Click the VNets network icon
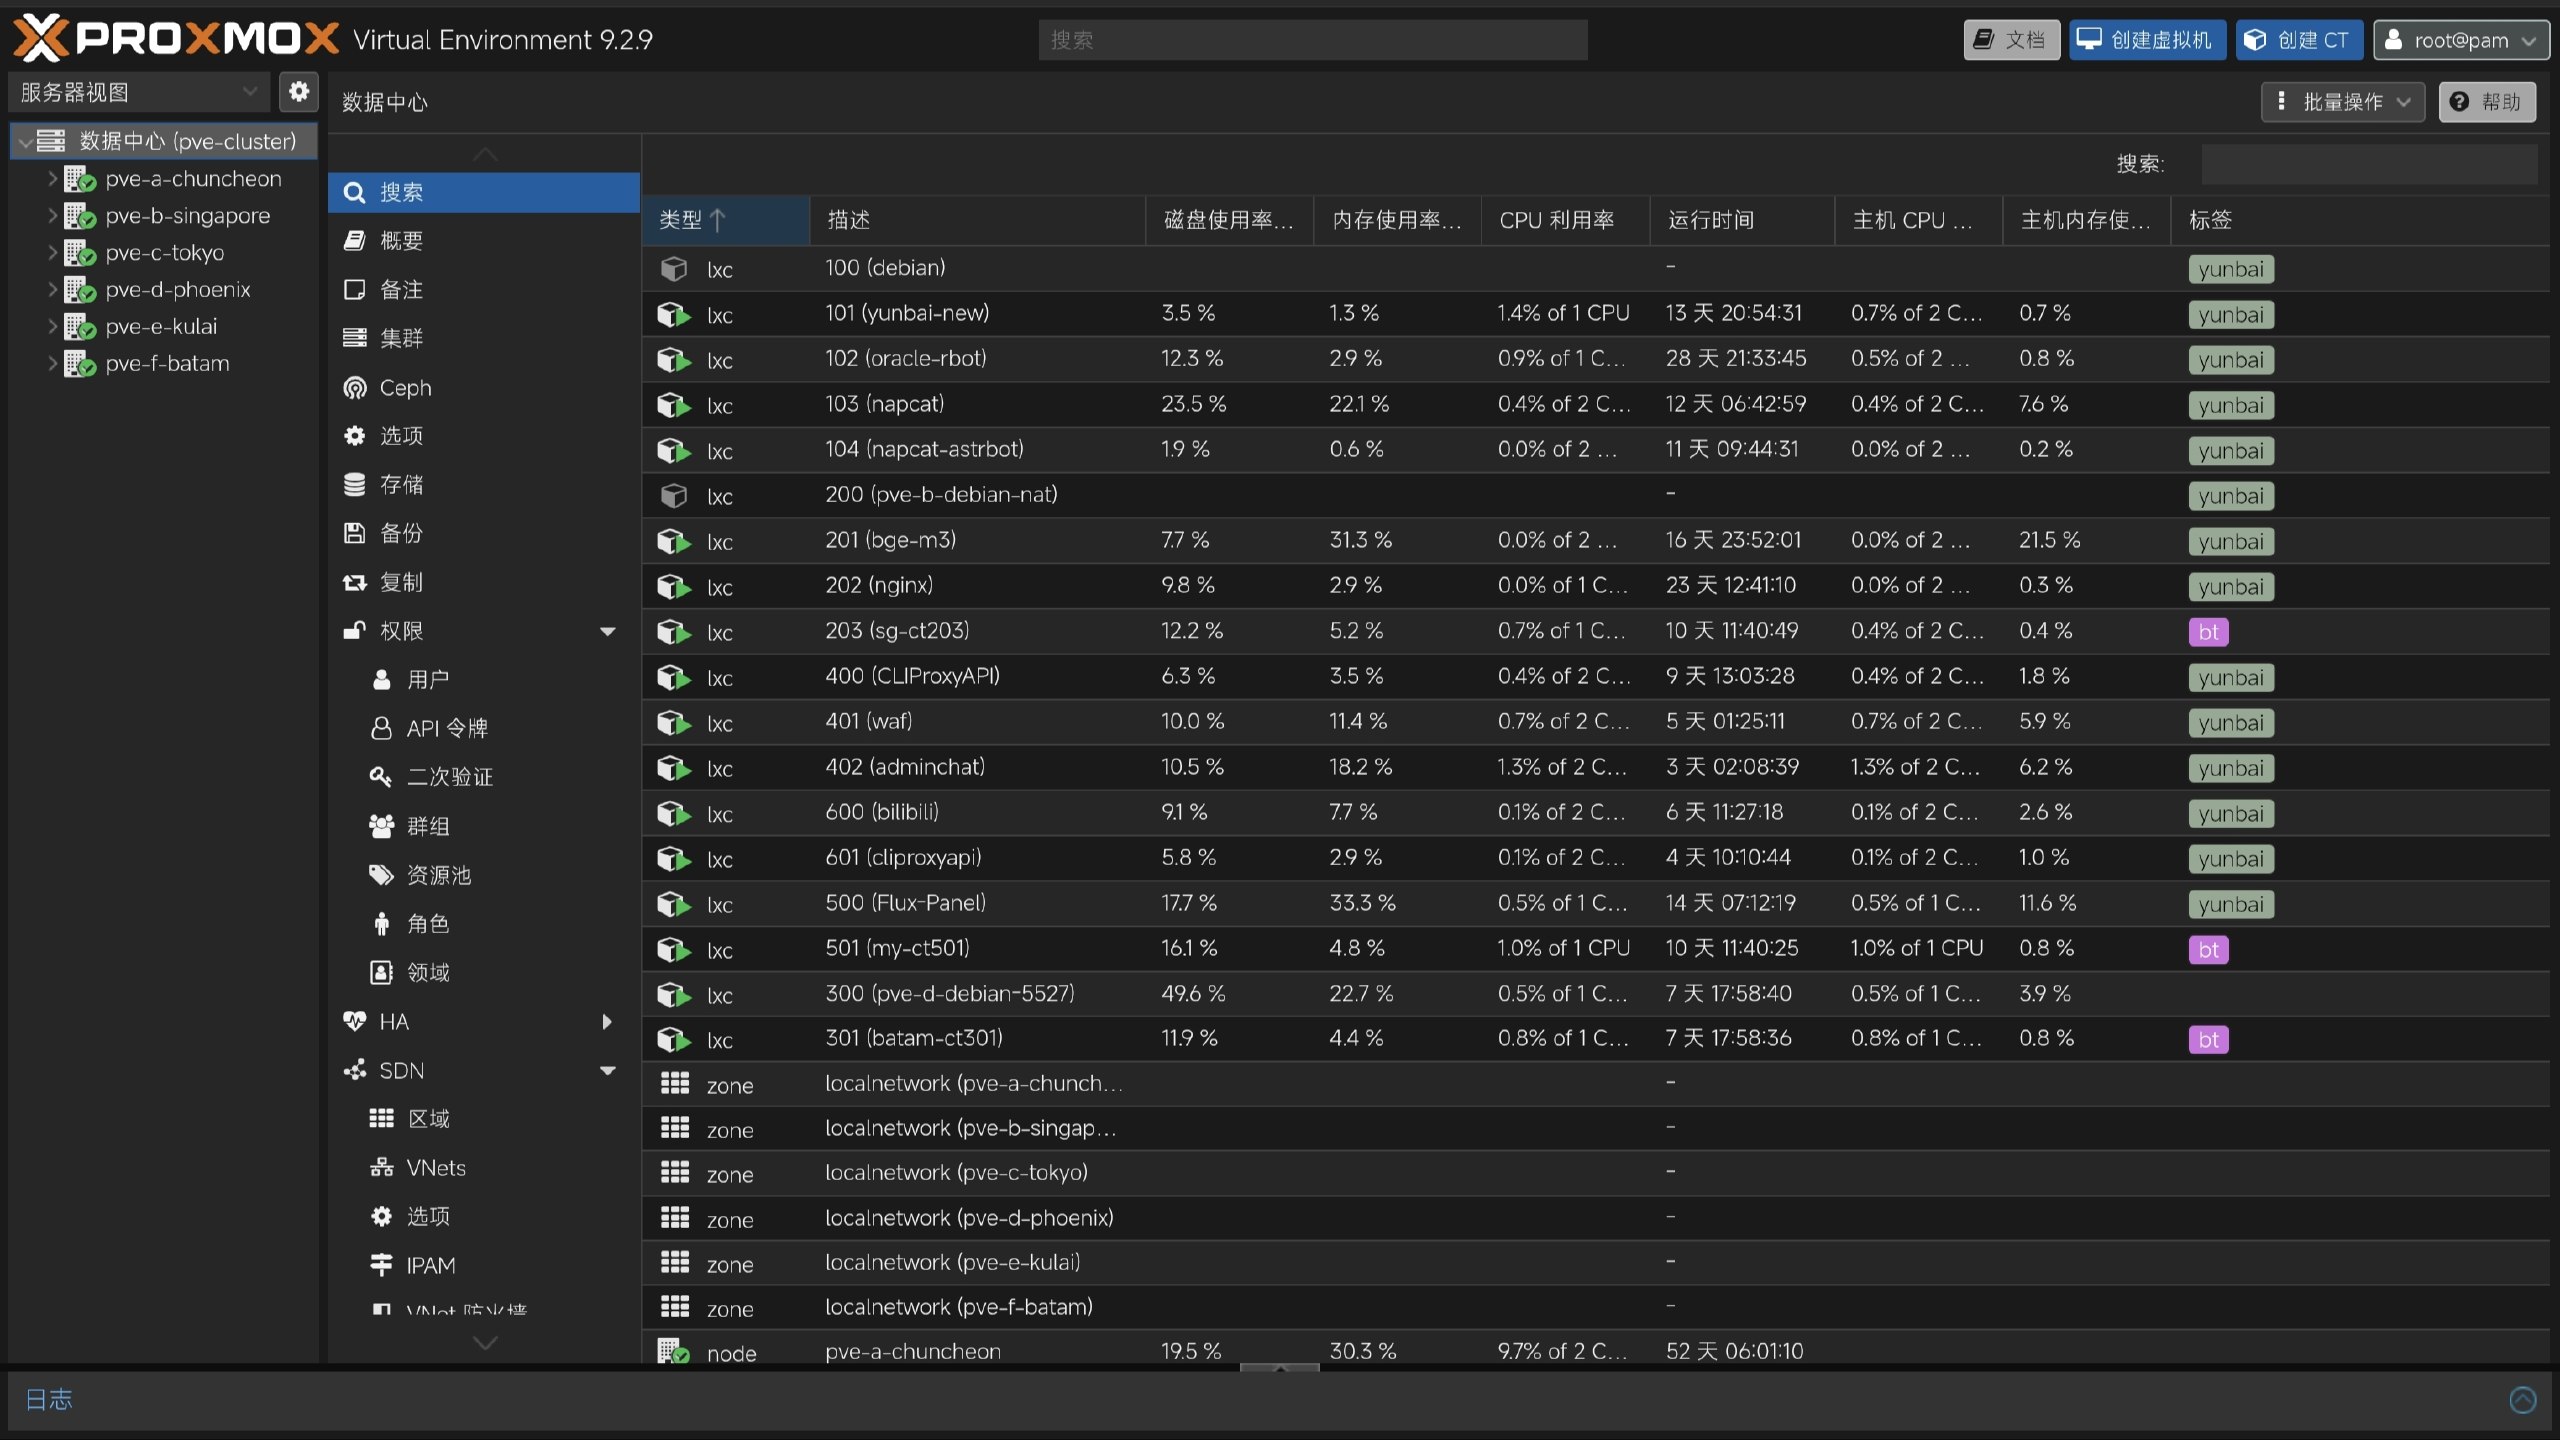Viewport: 2560px width, 1440px height. pos(381,1168)
